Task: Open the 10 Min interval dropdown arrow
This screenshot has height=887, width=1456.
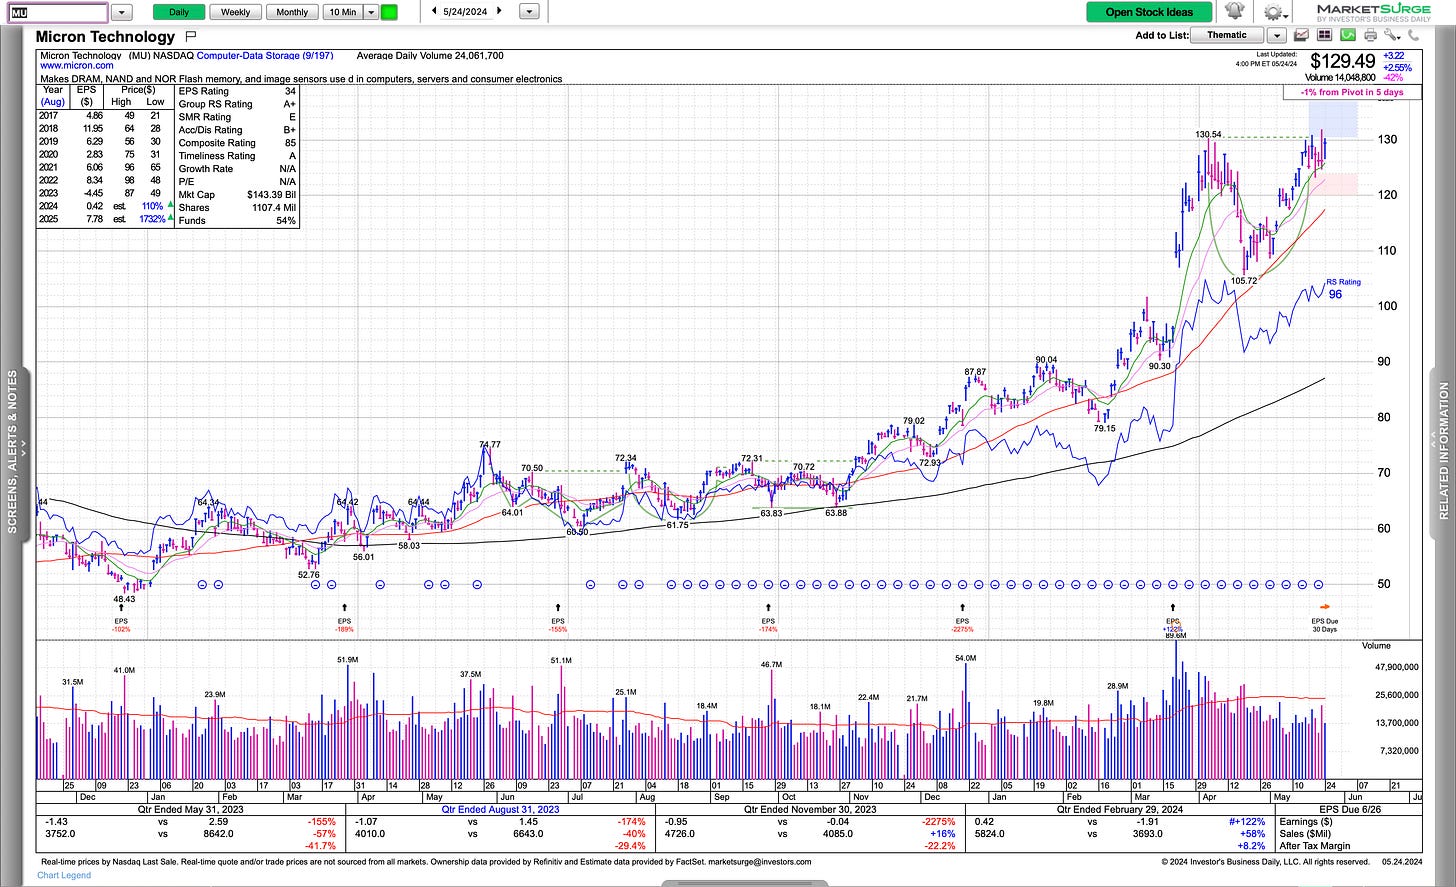Action: pyautogui.click(x=371, y=12)
